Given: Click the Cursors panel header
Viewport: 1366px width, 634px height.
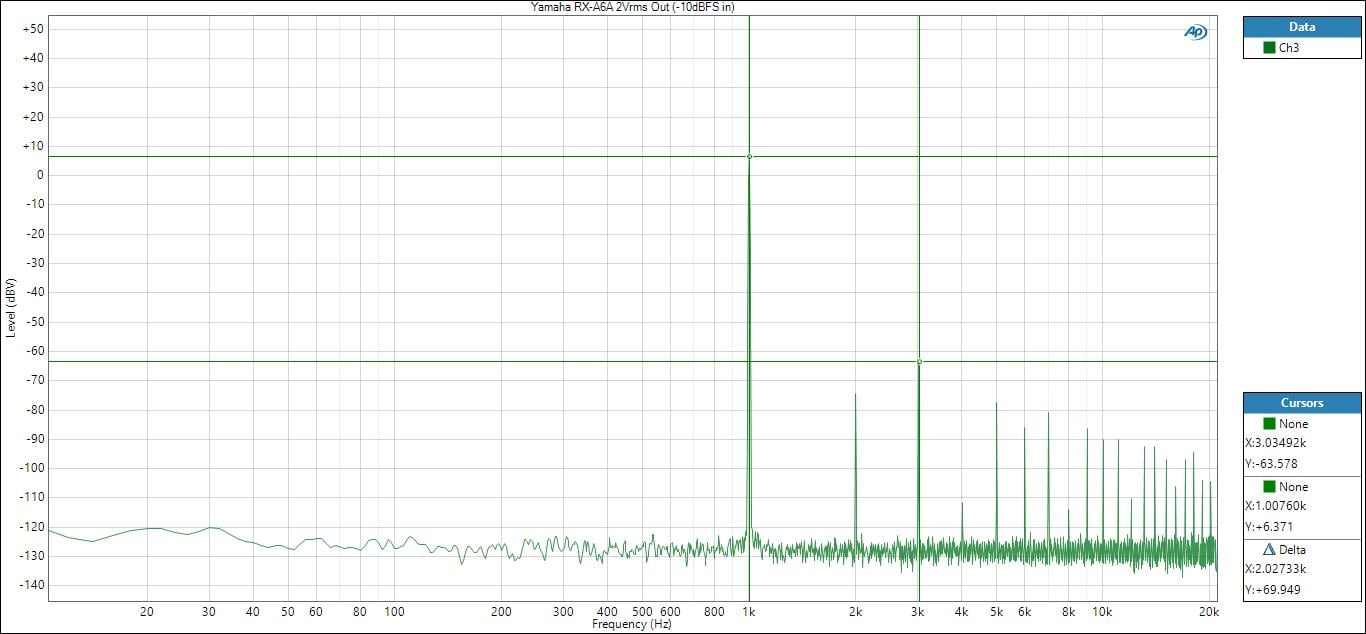Looking at the screenshot, I should (1302, 403).
